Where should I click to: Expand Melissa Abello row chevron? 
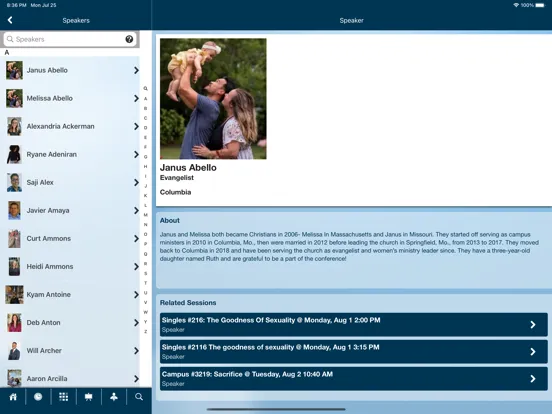[136, 98]
